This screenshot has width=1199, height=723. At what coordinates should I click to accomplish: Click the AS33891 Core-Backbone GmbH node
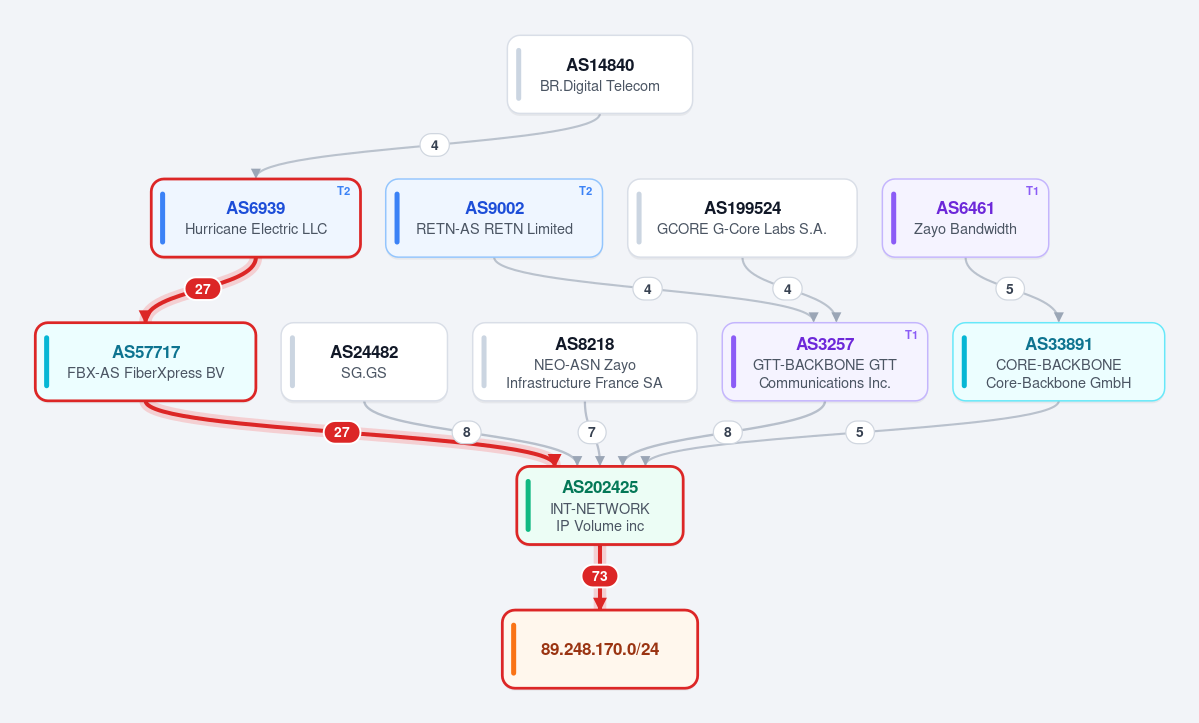[1058, 362]
